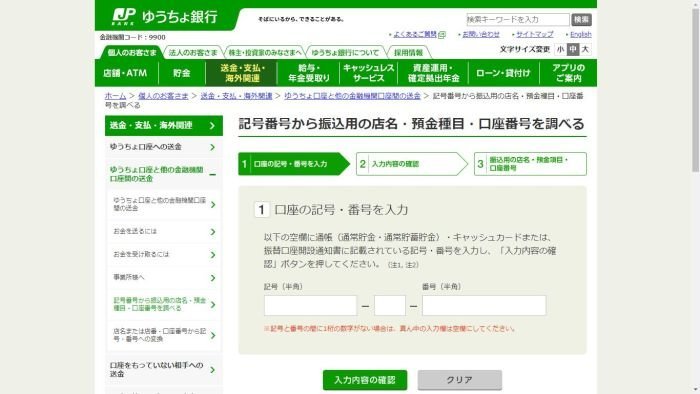Screen dimensions: 700x394
Task: Open the 店舗・ATM menu
Action: pos(126,73)
